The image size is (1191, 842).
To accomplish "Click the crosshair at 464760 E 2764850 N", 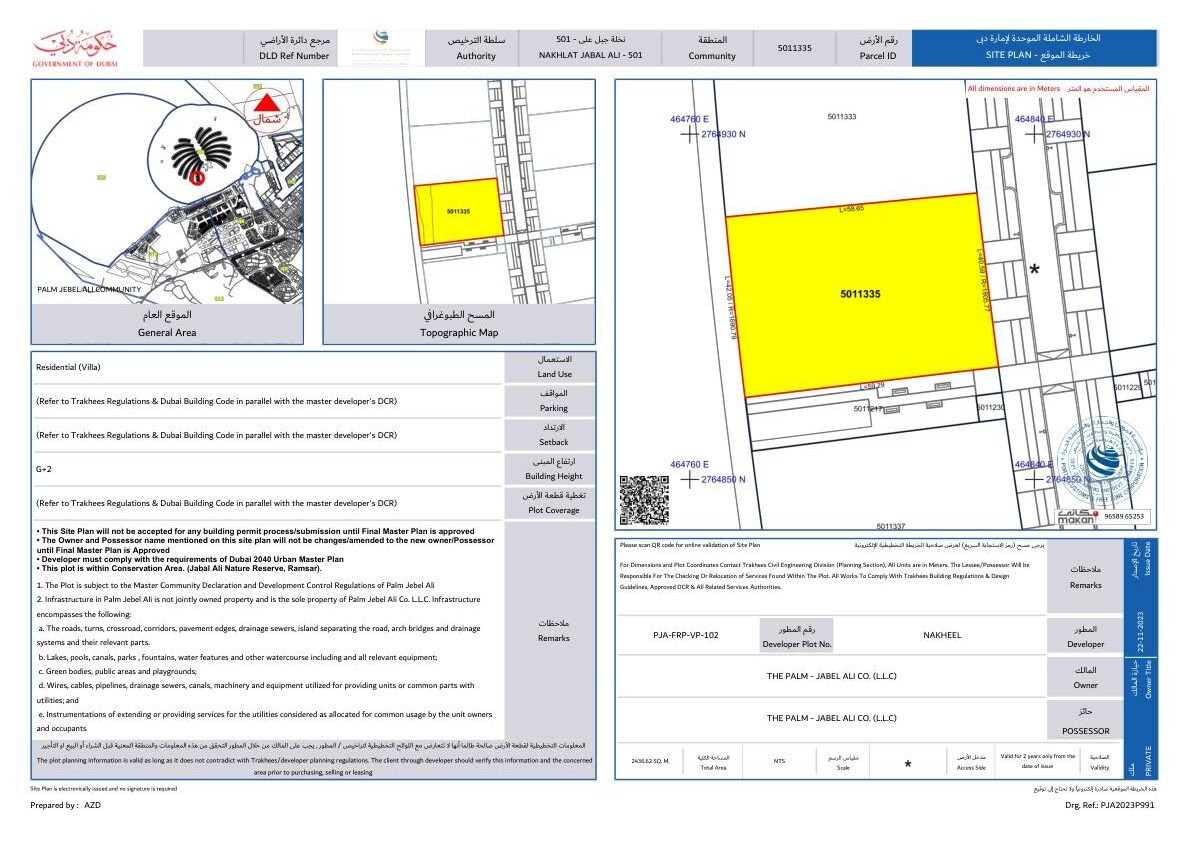I will (x=689, y=480).
